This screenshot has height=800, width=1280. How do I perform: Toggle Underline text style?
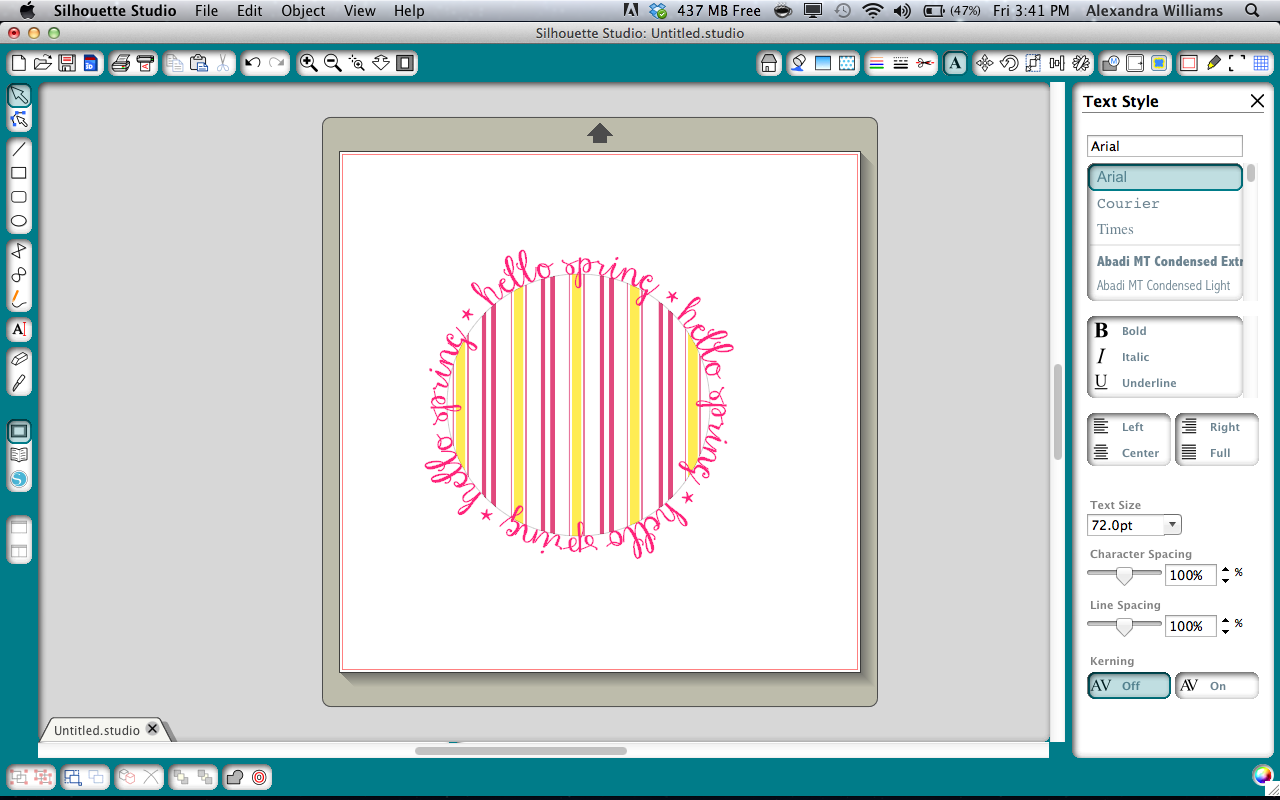pos(1165,383)
